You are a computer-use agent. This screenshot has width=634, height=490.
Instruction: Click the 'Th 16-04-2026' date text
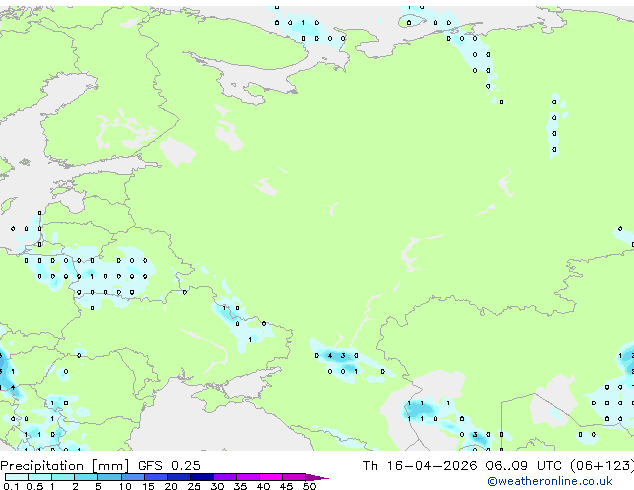(x=419, y=466)
